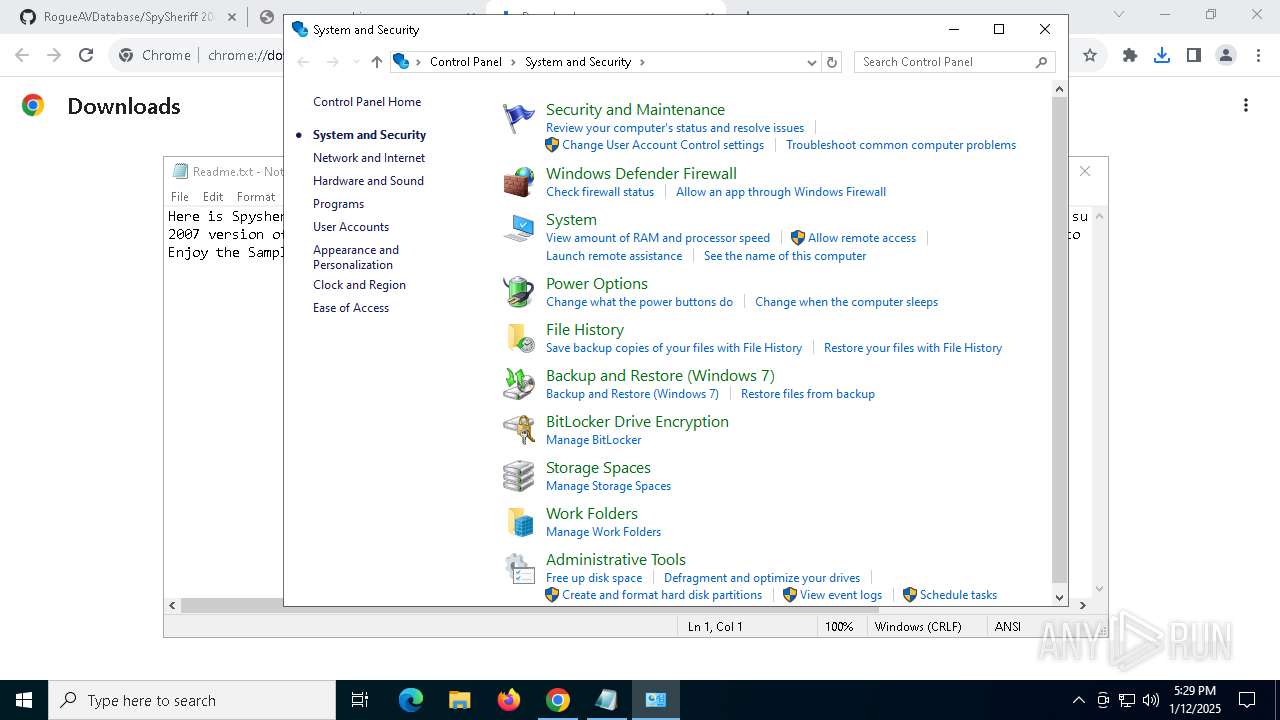Click the File History folder icon
This screenshot has height=720, width=1280.
[x=518, y=338]
